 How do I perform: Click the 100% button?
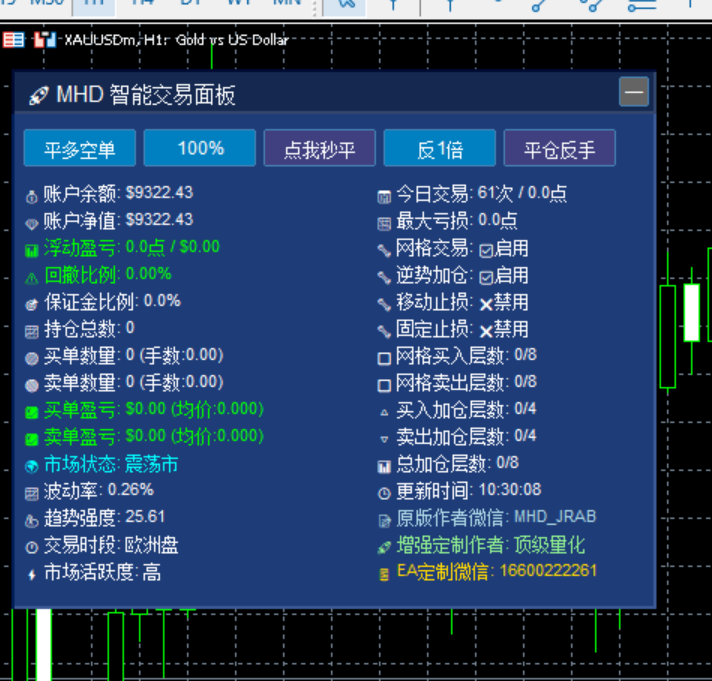click(200, 148)
